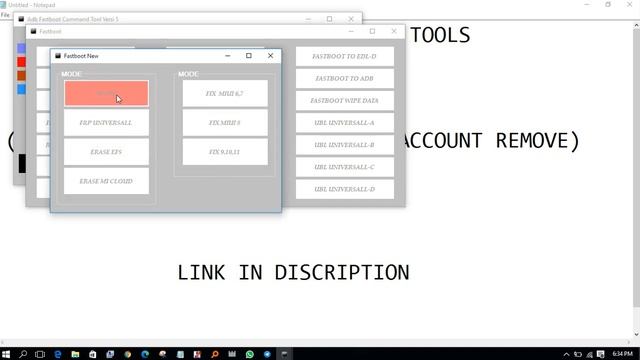Click the FIX MIUI 8 button

click(225, 122)
